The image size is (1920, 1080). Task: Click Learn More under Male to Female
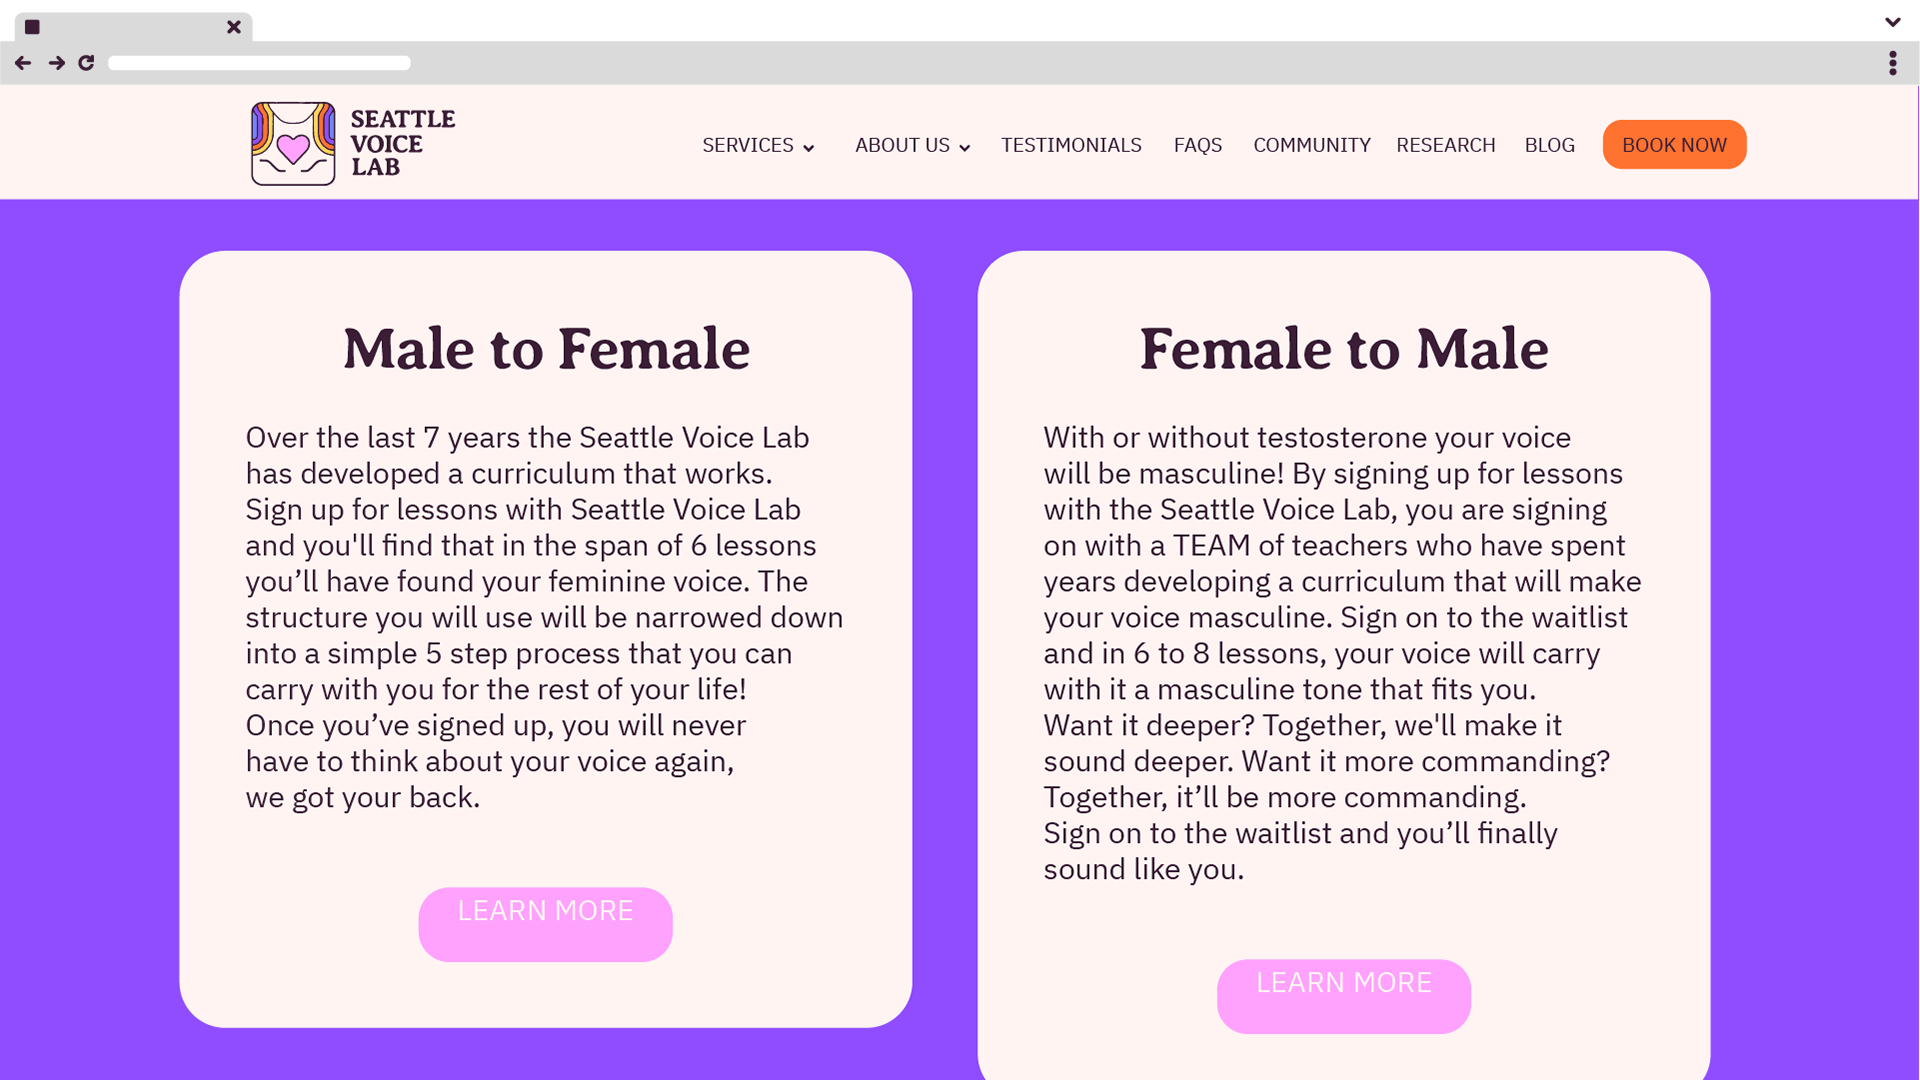[x=546, y=924]
